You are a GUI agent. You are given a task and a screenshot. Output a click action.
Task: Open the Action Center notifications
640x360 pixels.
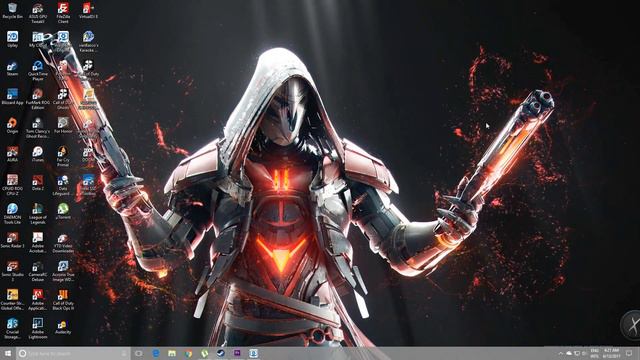[629, 353]
